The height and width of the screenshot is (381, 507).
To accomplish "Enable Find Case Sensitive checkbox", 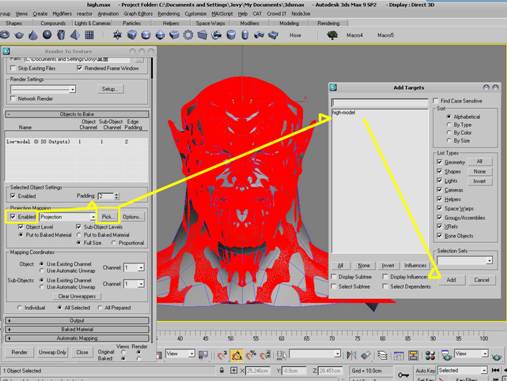I will coord(435,100).
